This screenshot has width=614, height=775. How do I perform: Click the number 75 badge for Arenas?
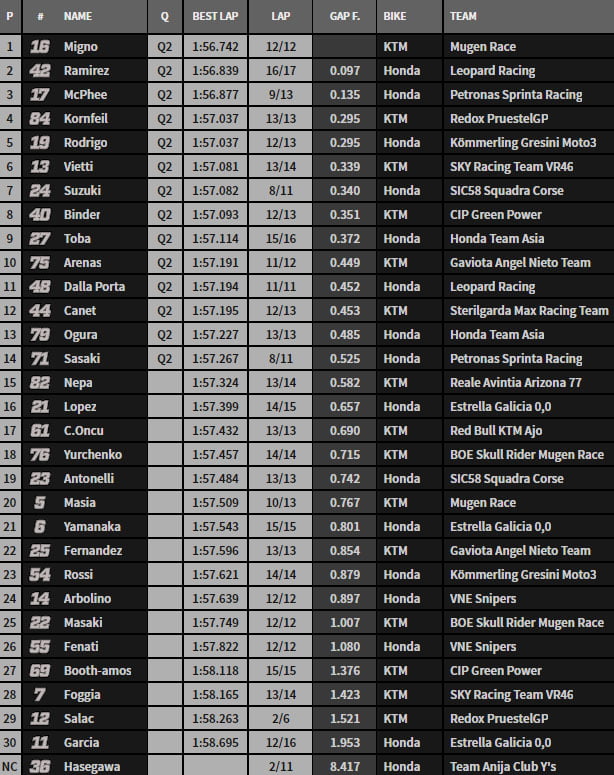tap(39, 263)
